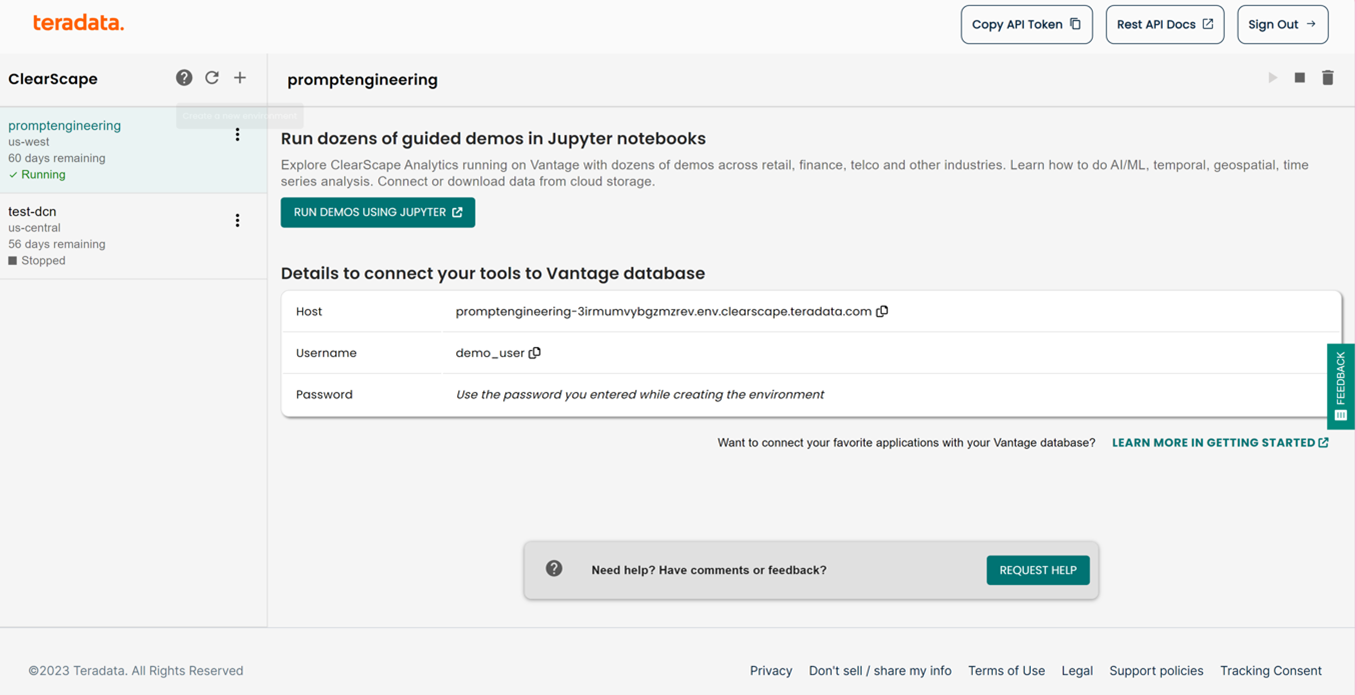The image size is (1357, 695).
Task: Open LEARN MORE IN GETTING STARTED link
Action: tap(1219, 442)
